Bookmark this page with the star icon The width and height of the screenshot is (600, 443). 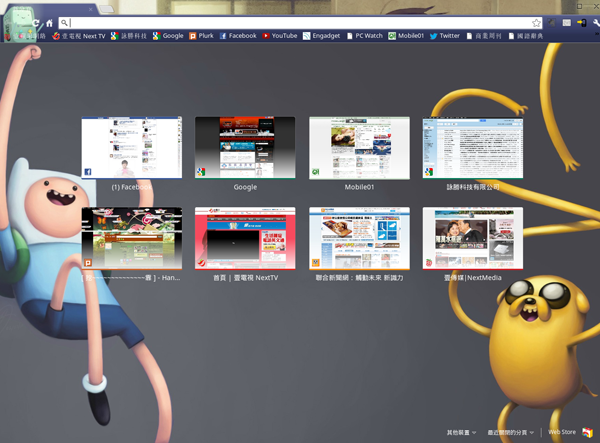coord(536,23)
